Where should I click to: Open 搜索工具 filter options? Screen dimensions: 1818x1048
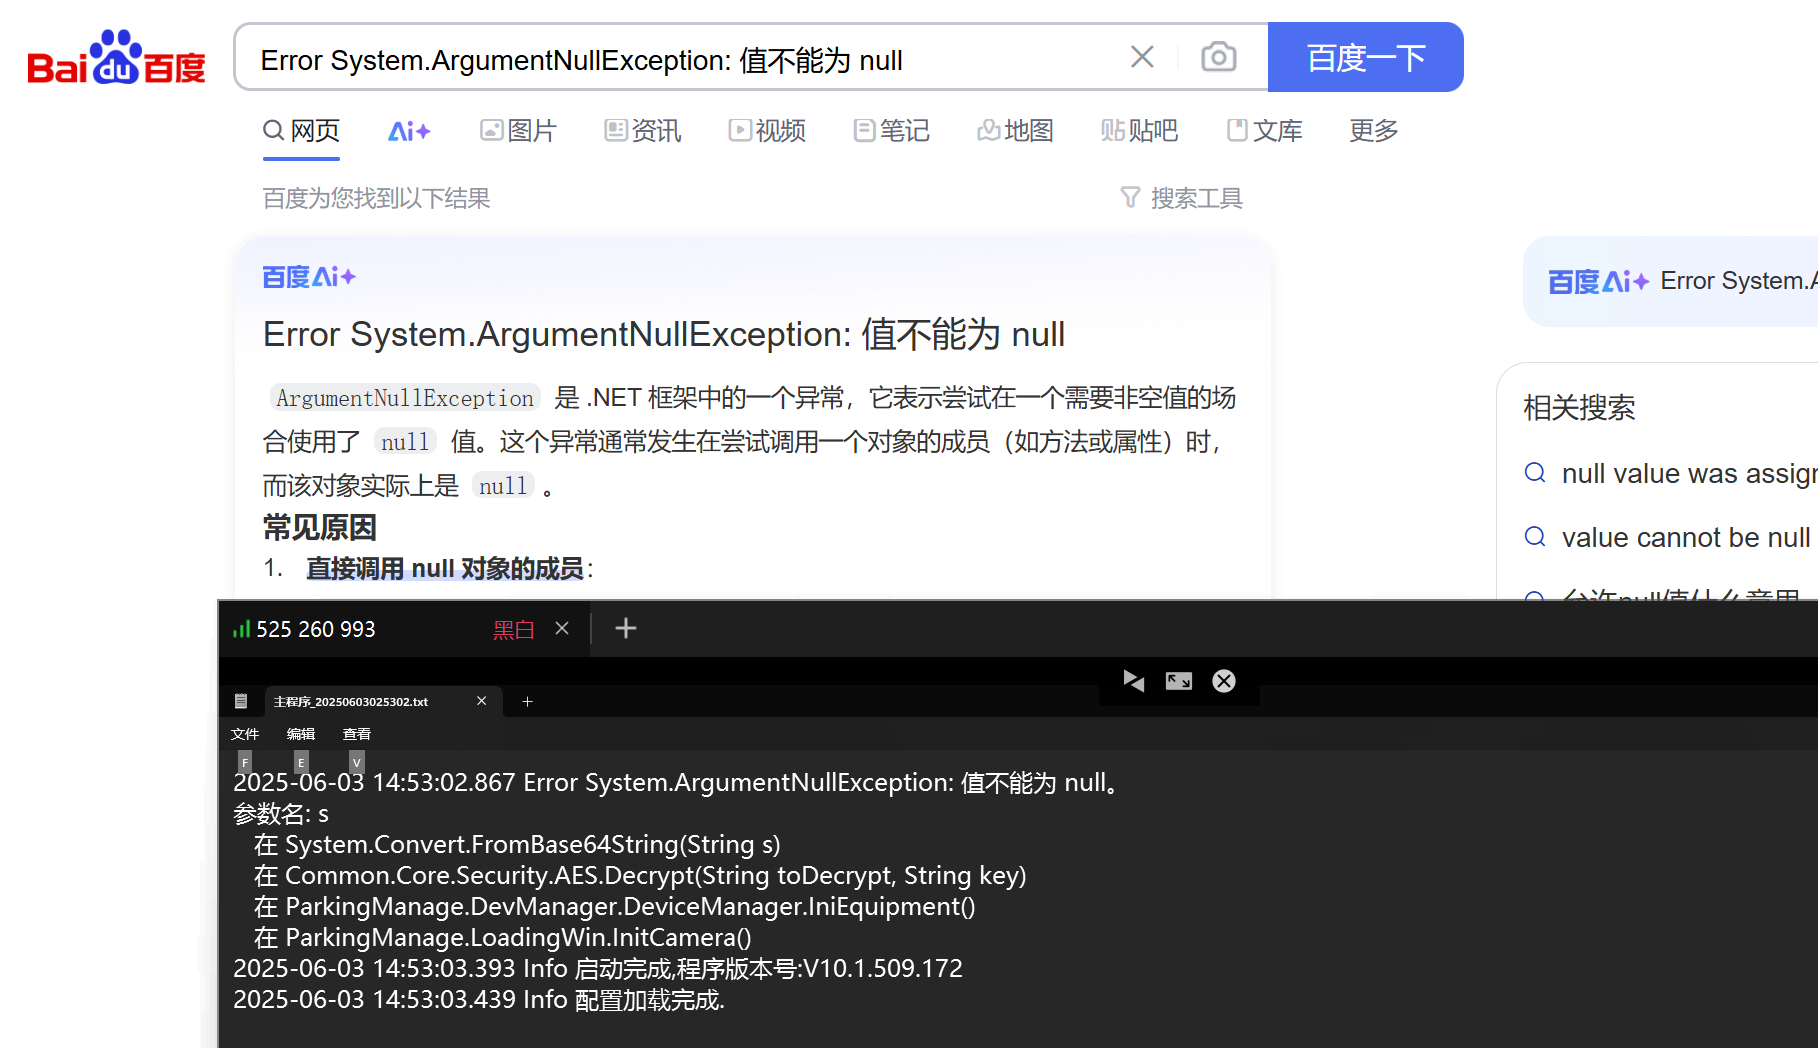1181,198
